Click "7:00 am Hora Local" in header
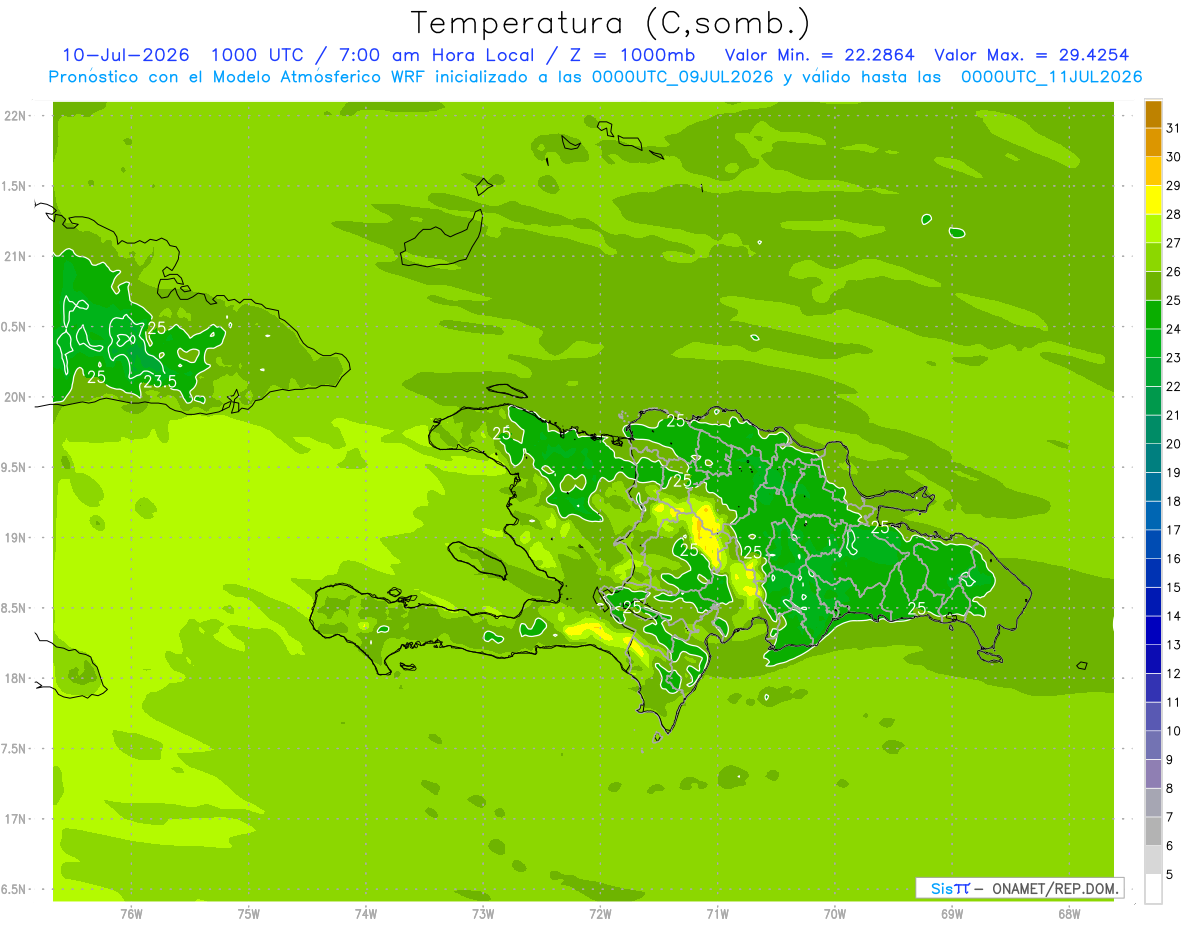 pos(435,55)
